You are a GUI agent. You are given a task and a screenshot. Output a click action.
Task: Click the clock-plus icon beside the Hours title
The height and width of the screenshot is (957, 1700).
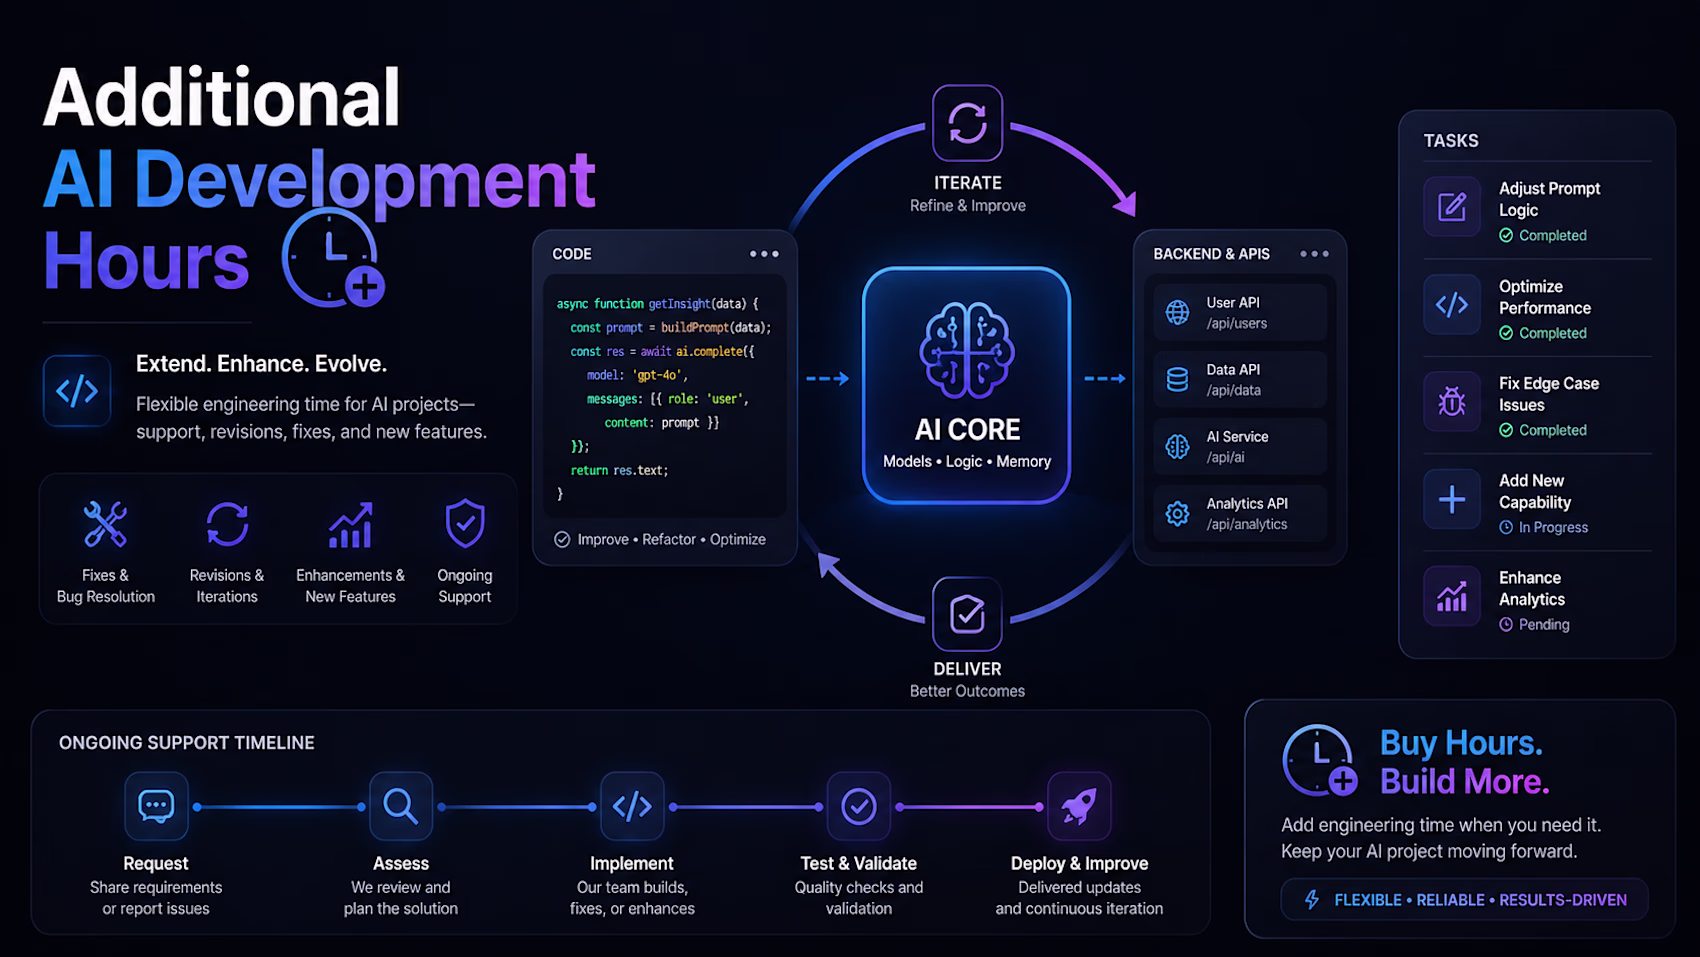point(333,258)
